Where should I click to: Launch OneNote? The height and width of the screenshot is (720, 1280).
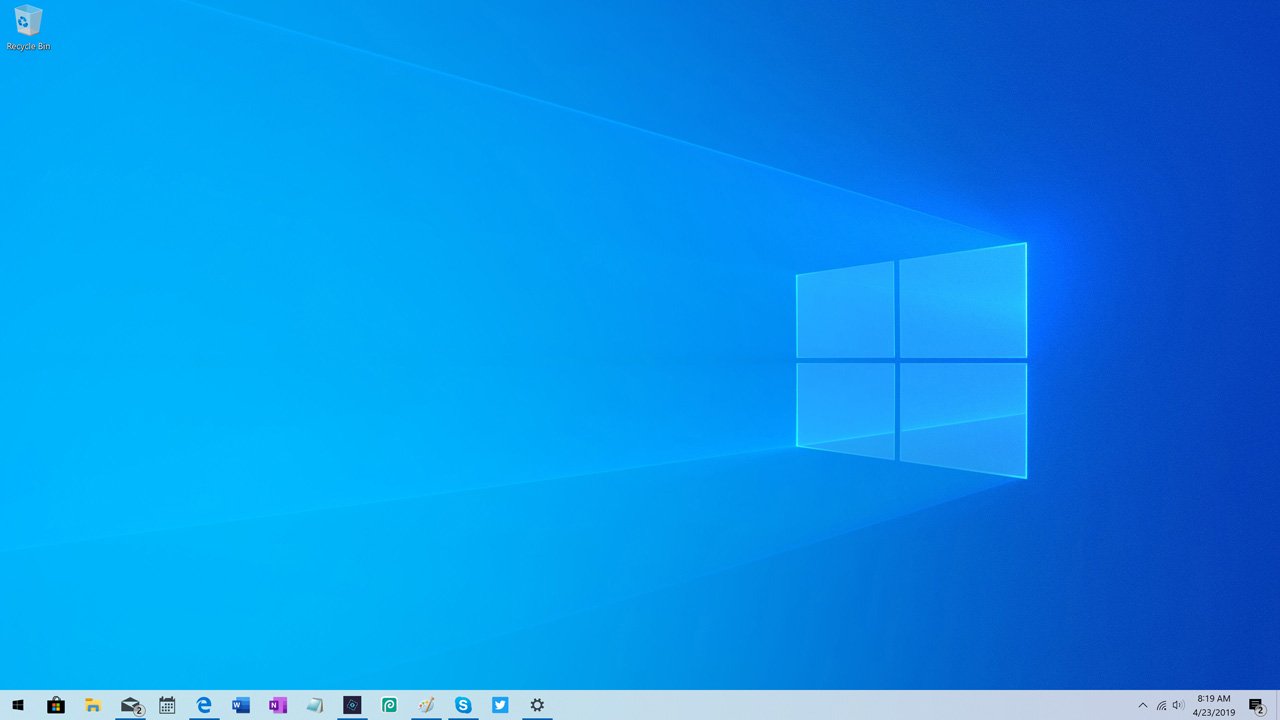277,705
